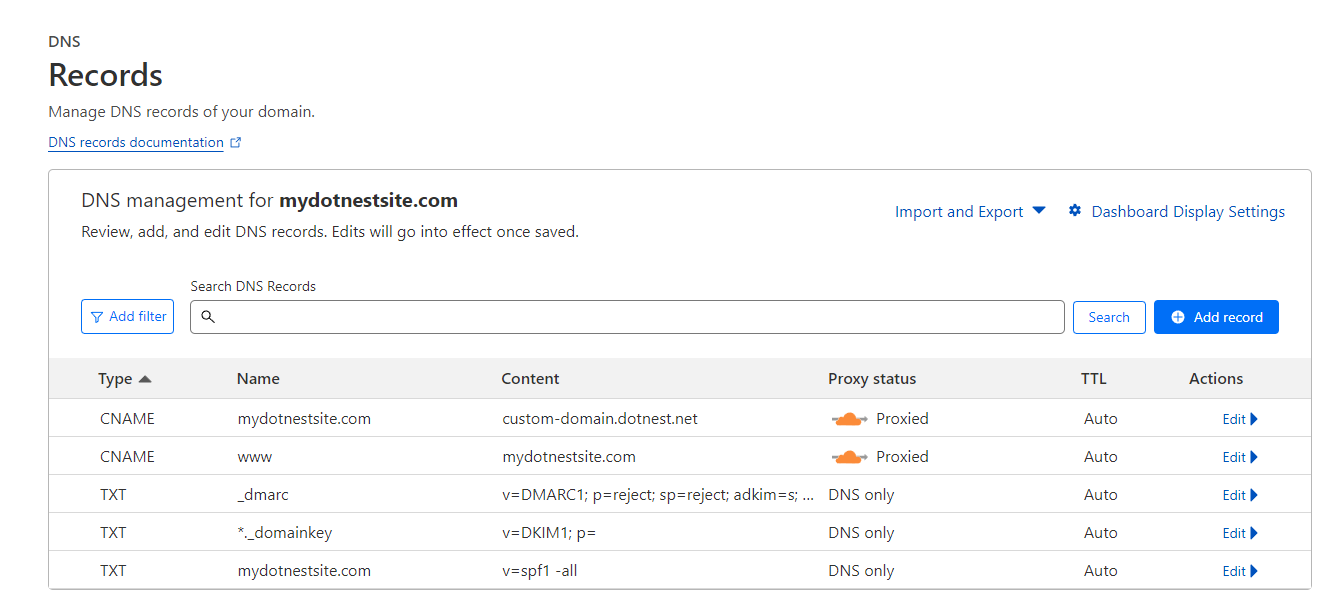Screen dimensions: 1339x596
Task: Focus the Search DNS Records input field
Action: [627, 317]
